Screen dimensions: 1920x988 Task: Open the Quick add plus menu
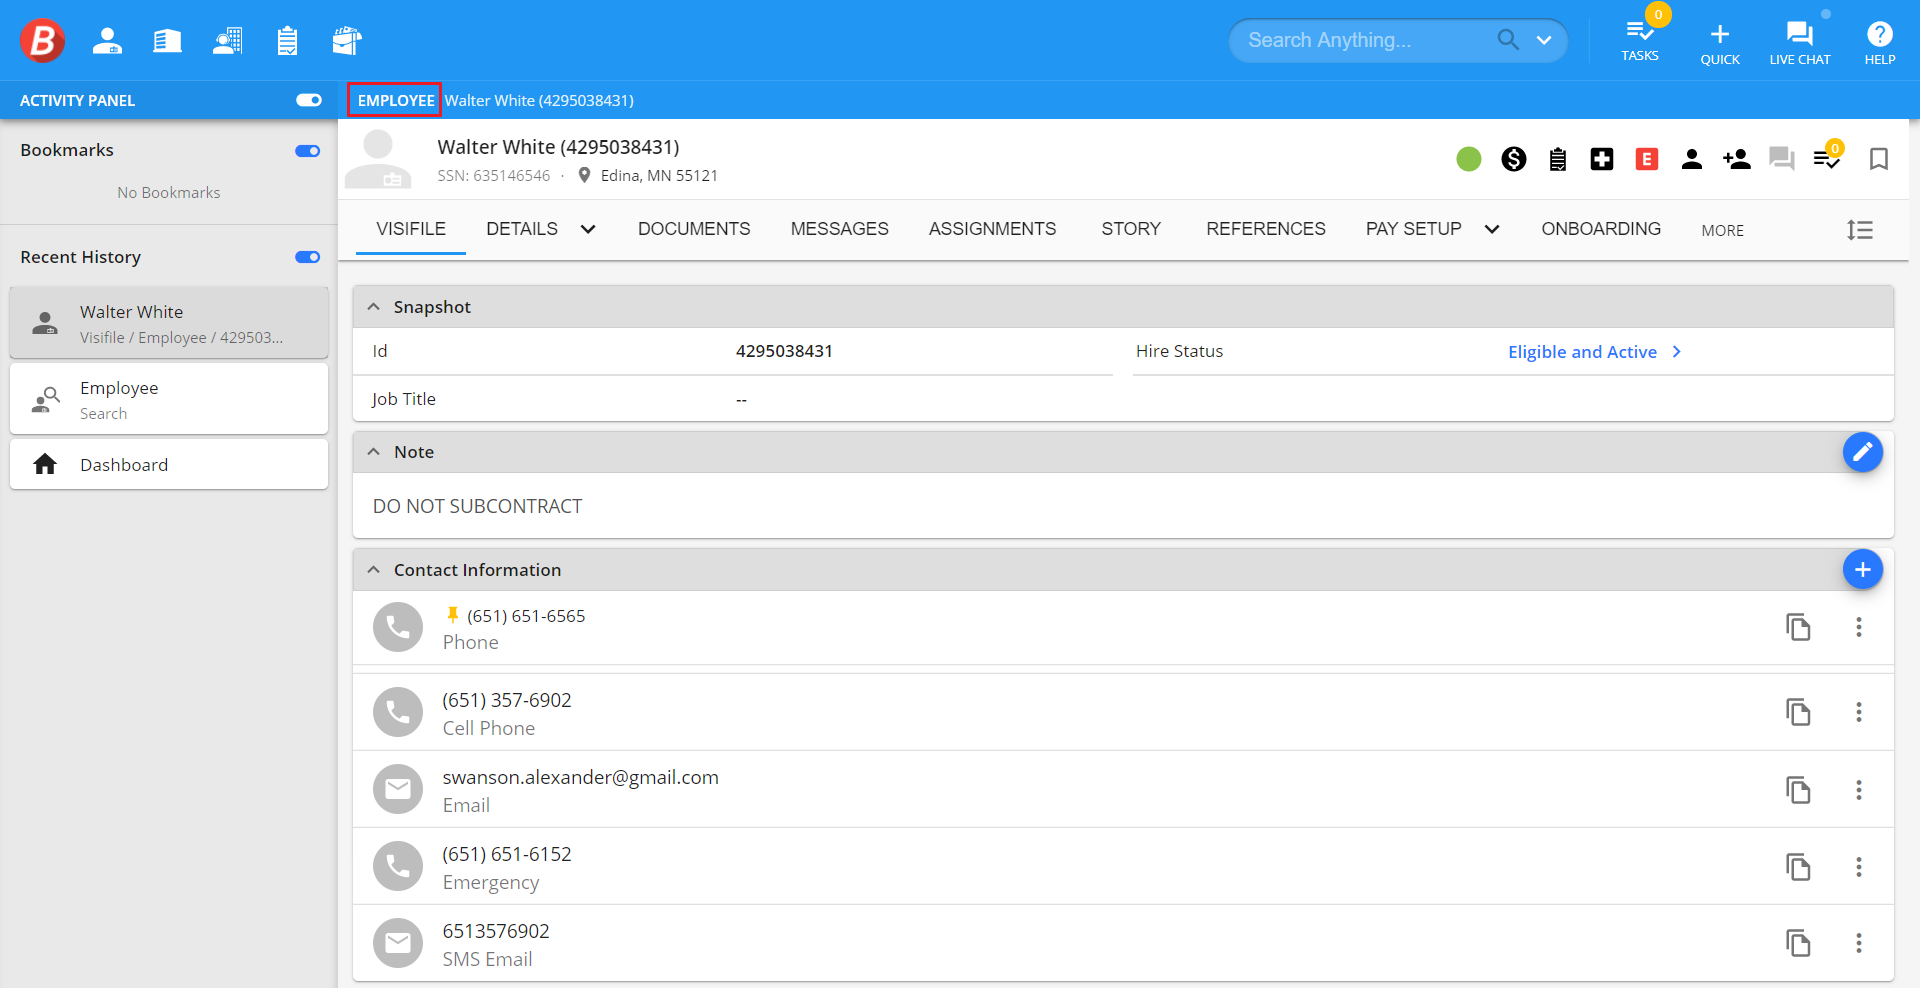coord(1720,45)
